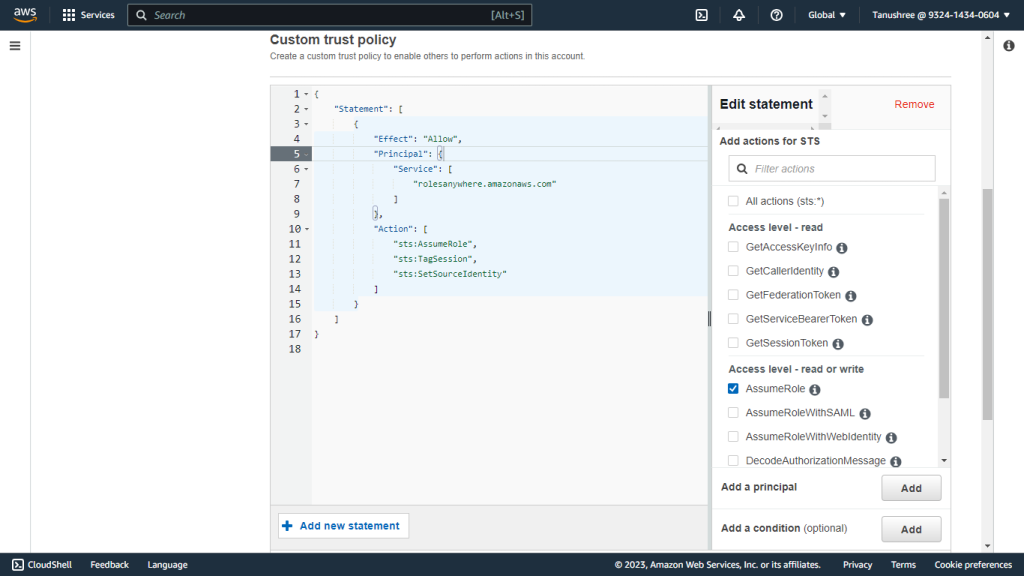Click CloudShell label in footer
Image resolution: width=1024 pixels, height=576 pixels.
click(x=50, y=564)
